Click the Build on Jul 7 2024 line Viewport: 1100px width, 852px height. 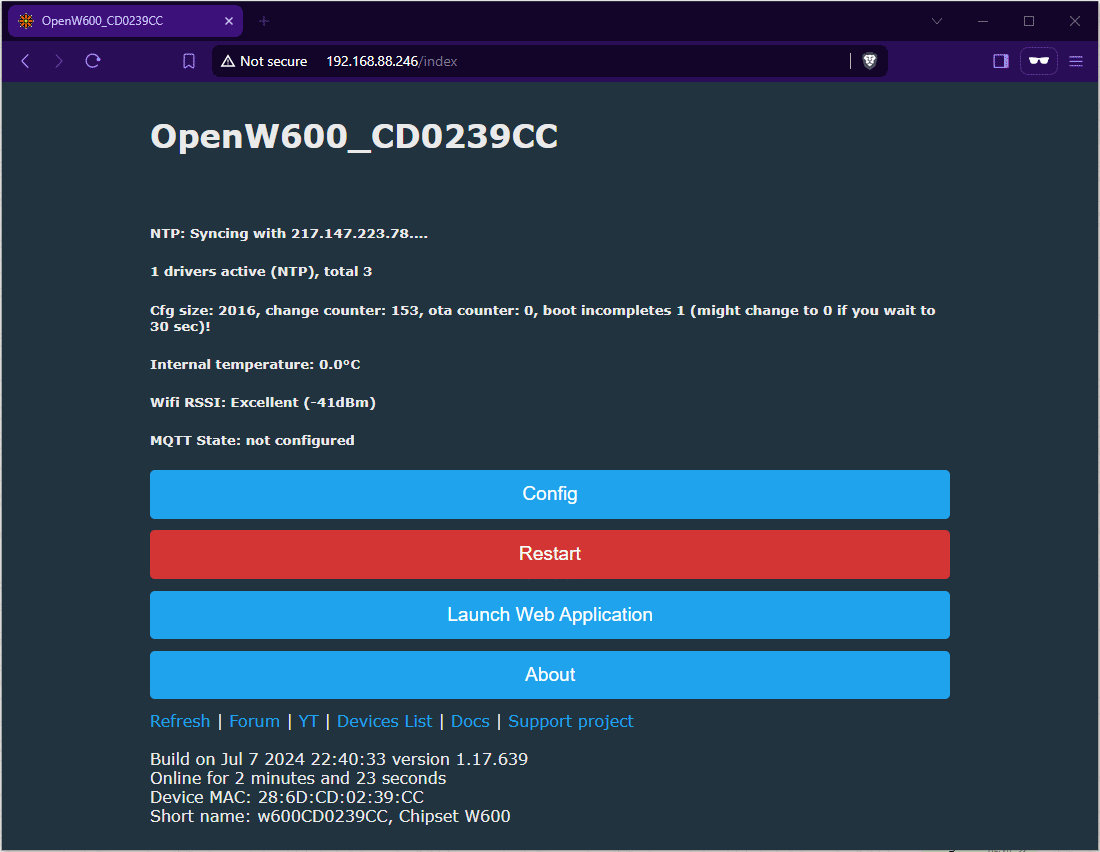(x=339, y=759)
